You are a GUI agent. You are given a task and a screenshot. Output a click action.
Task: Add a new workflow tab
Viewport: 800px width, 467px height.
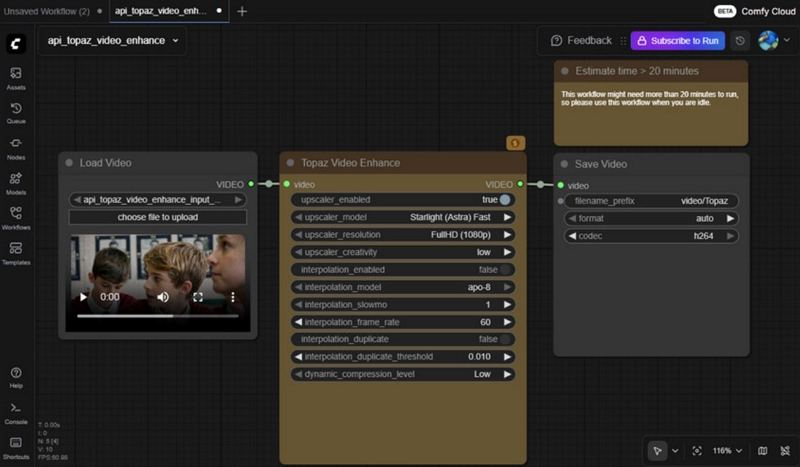242,11
